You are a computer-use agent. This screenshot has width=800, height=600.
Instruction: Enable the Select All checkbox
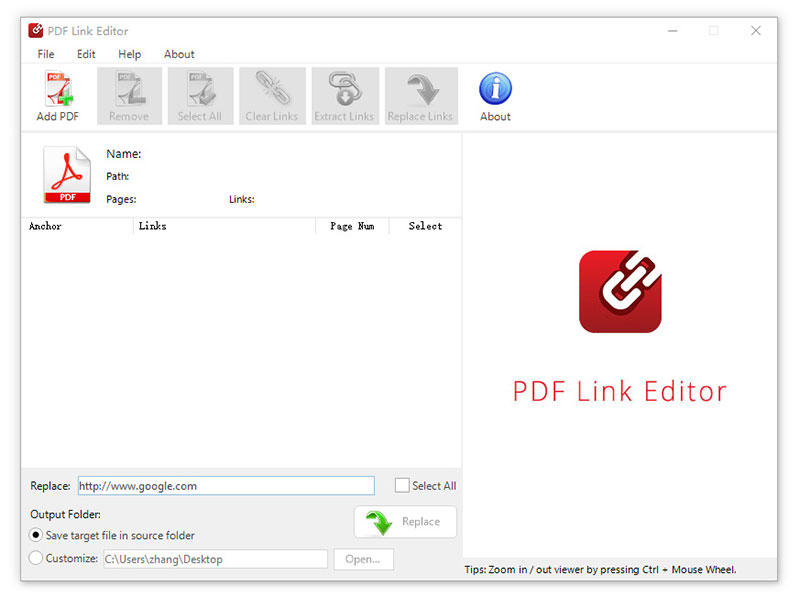[404, 485]
